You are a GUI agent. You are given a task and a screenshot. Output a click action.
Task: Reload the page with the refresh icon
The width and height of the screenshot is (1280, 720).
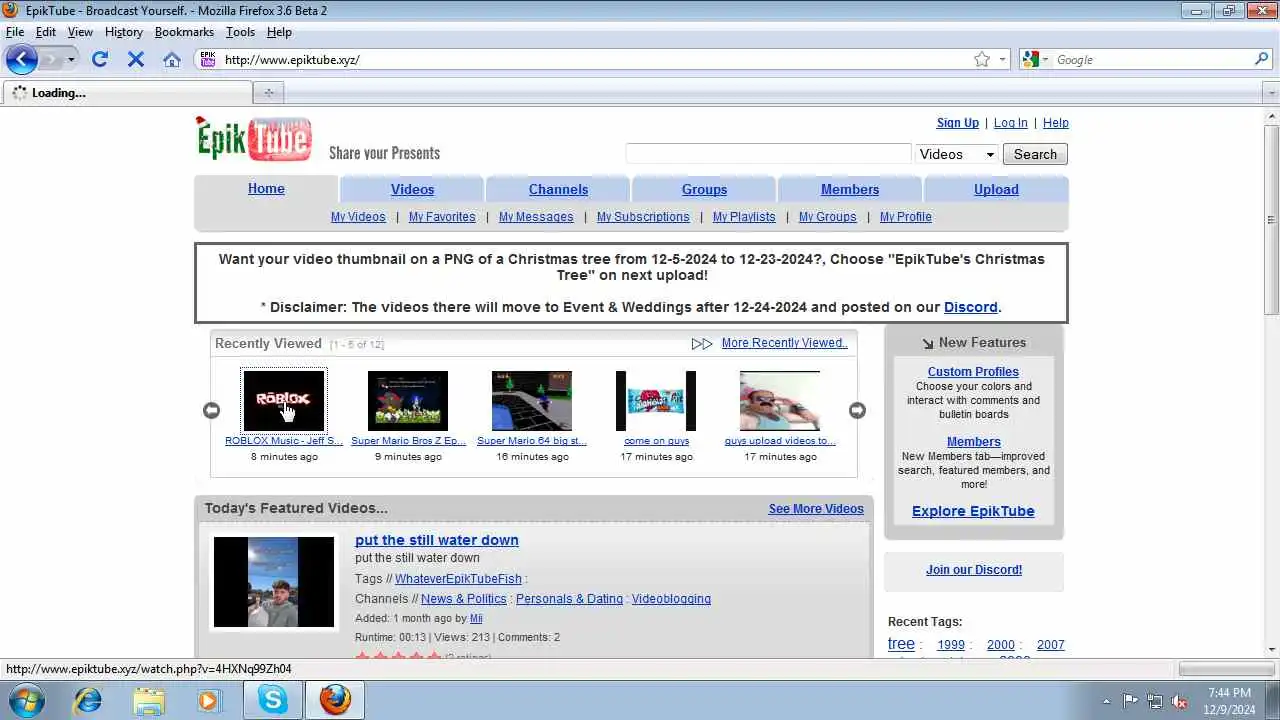pyautogui.click(x=100, y=59)
